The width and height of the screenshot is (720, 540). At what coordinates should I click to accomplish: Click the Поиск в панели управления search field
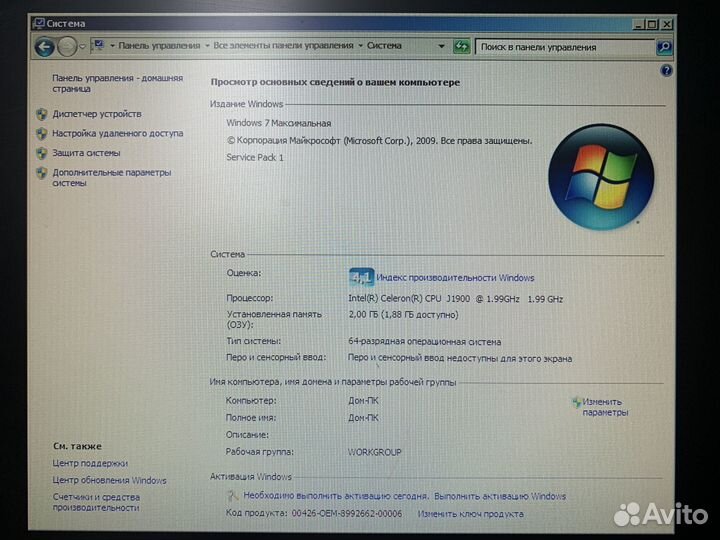point(565,47)
